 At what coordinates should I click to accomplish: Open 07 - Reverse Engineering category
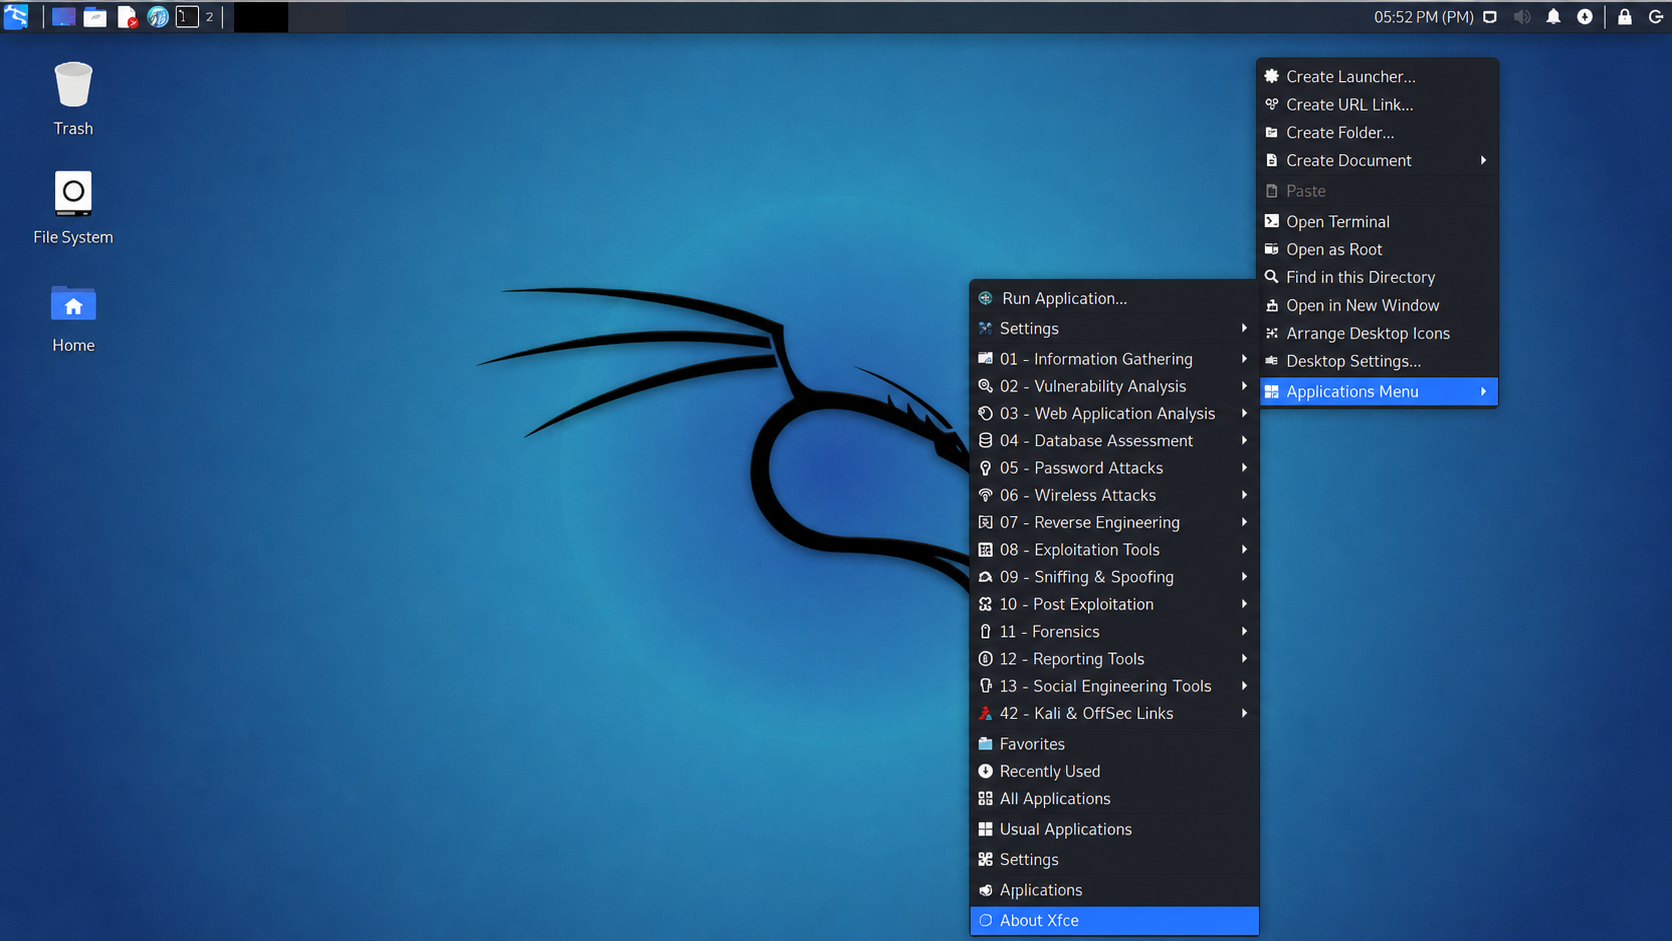pos(1114,522)
